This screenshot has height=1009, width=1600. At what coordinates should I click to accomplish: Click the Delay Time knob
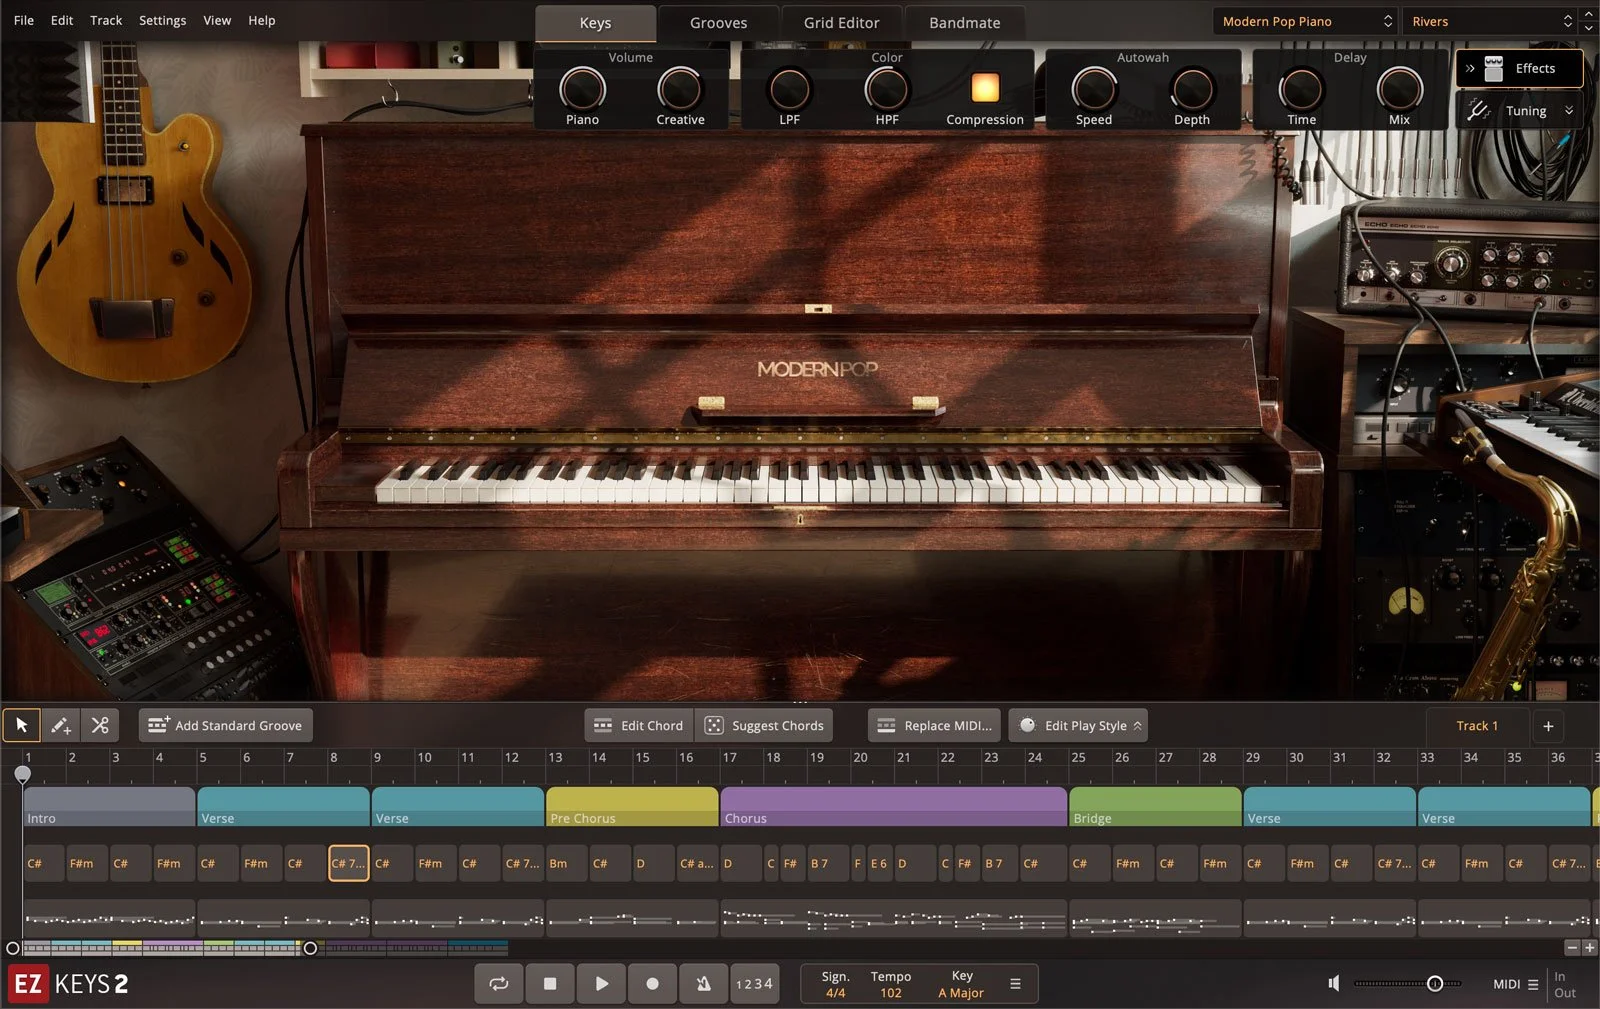[x=1301, y=90]
